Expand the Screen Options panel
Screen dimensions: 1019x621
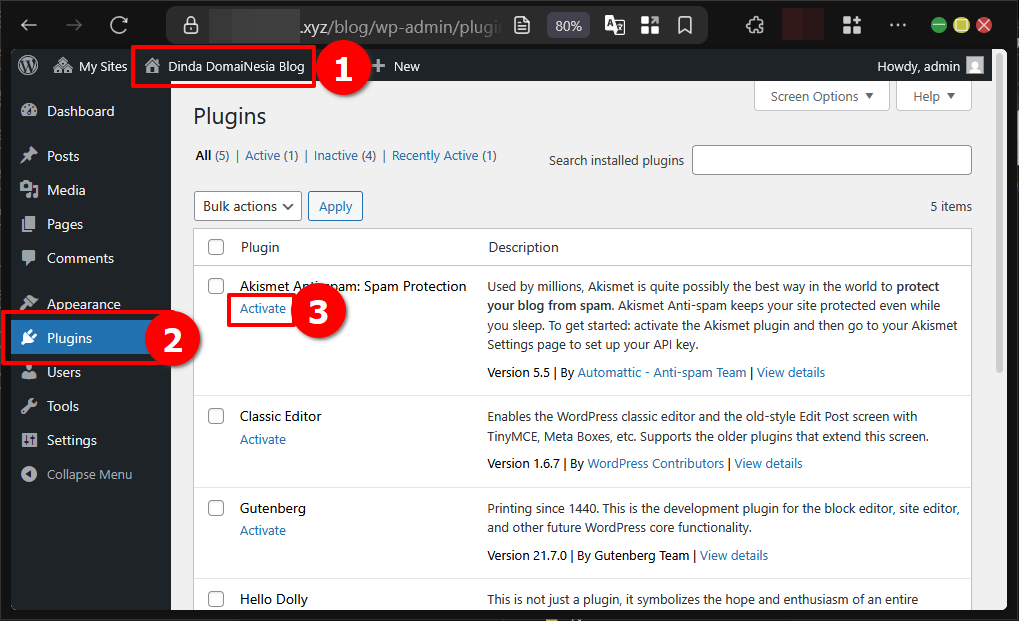tap(821, 96)
